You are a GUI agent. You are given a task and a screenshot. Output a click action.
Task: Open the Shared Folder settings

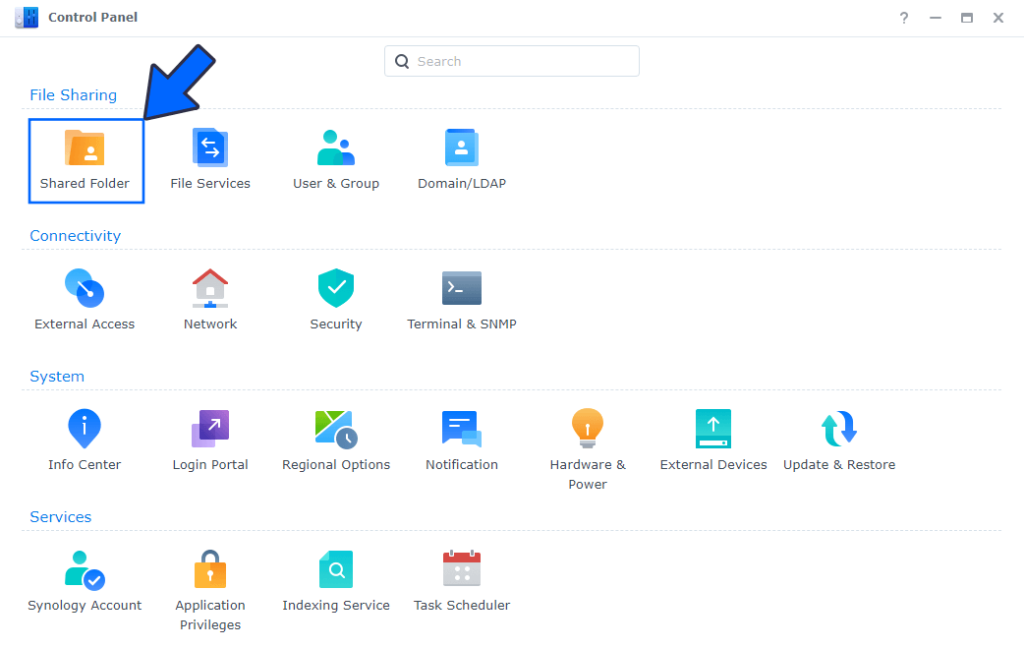(x=85, y=149)
